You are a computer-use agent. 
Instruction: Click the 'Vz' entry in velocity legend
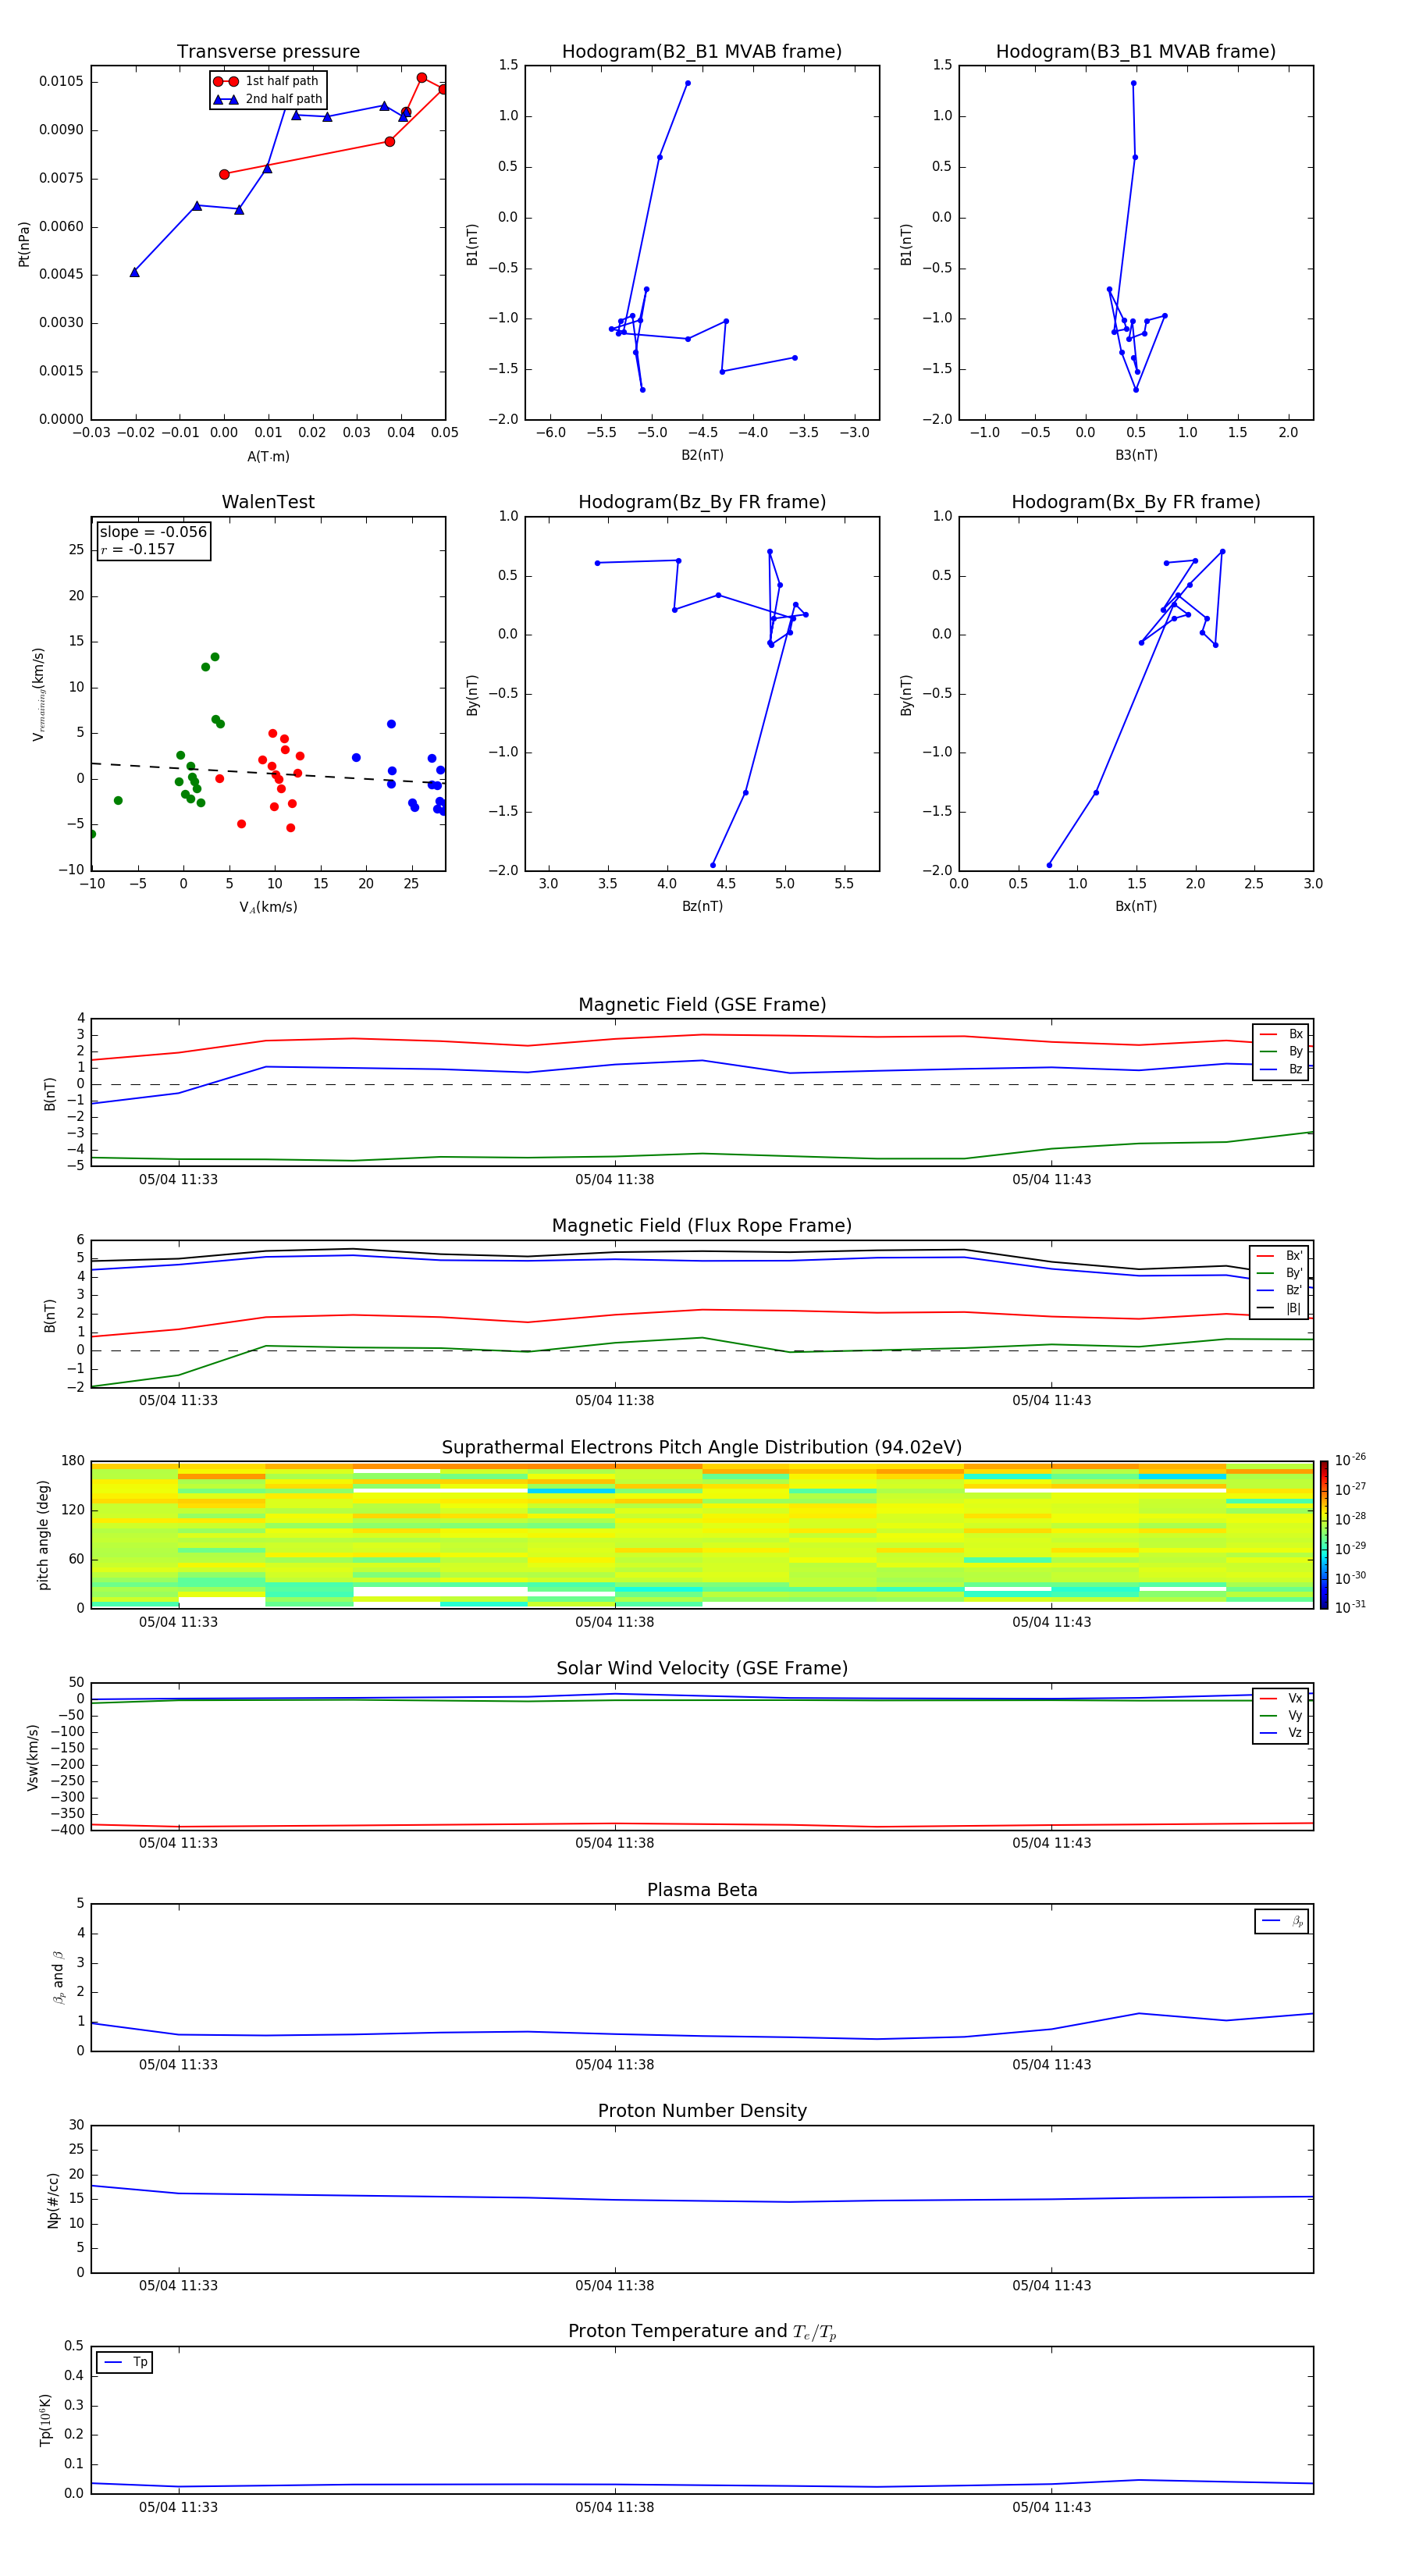[1282, 1733]
